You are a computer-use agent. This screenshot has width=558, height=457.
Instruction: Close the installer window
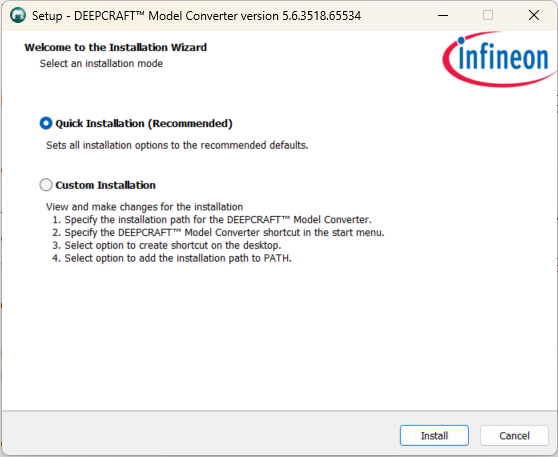coord(534,15)
